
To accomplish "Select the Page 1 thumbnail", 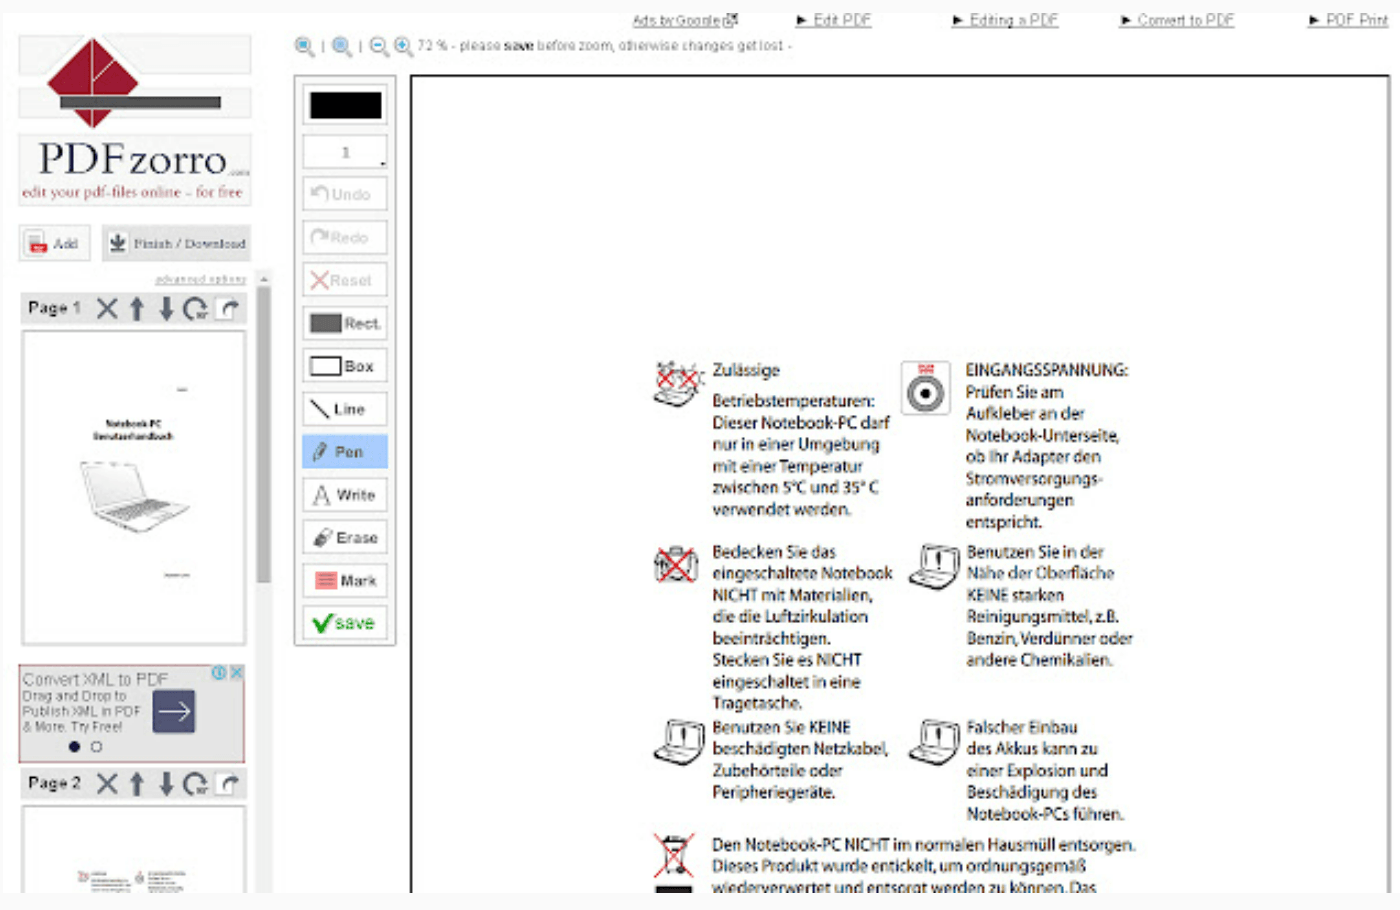I will tap(134, 488).
